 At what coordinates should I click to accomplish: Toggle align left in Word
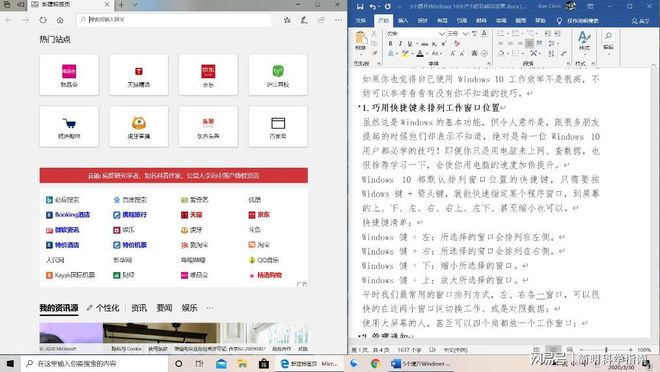click(501, 43)
